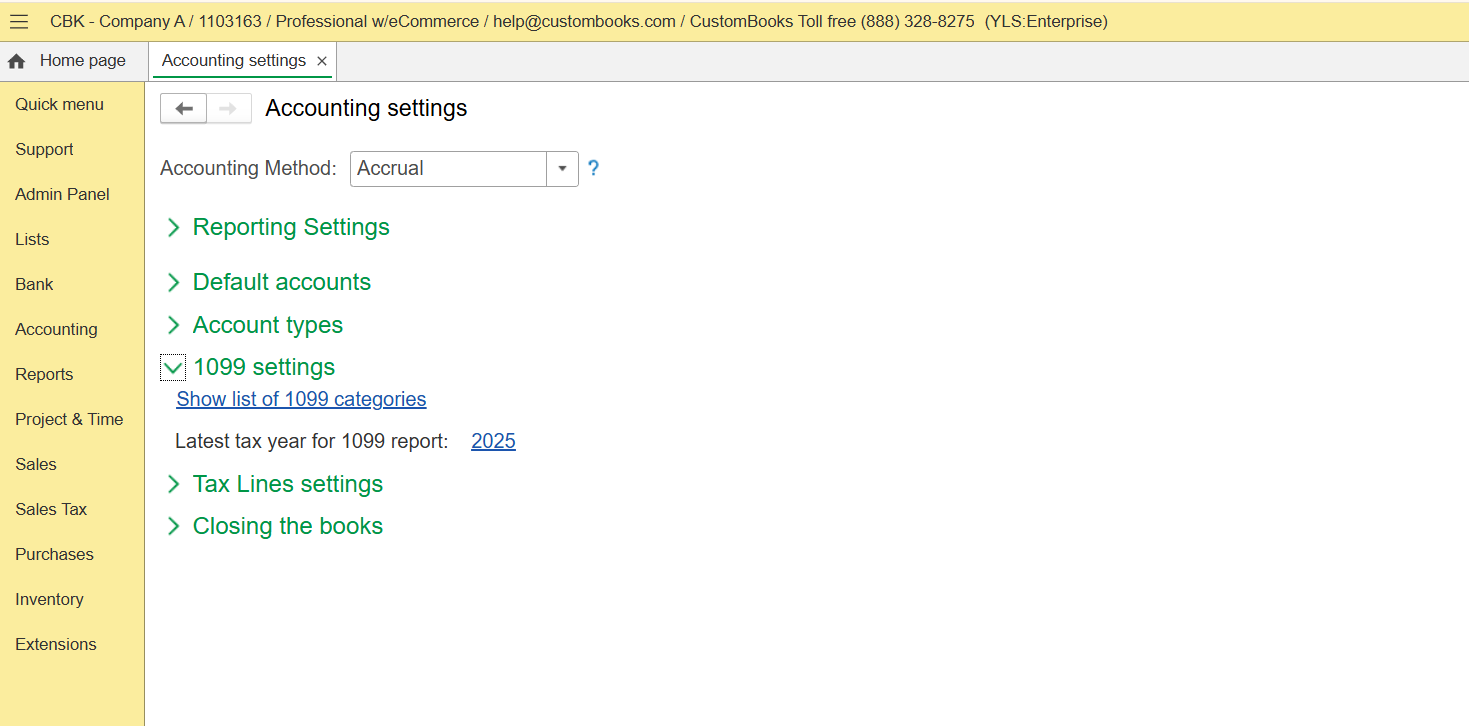1469x726 pixels.
Task: Click the Accounting Method help question mark
Action: point(593,168)
